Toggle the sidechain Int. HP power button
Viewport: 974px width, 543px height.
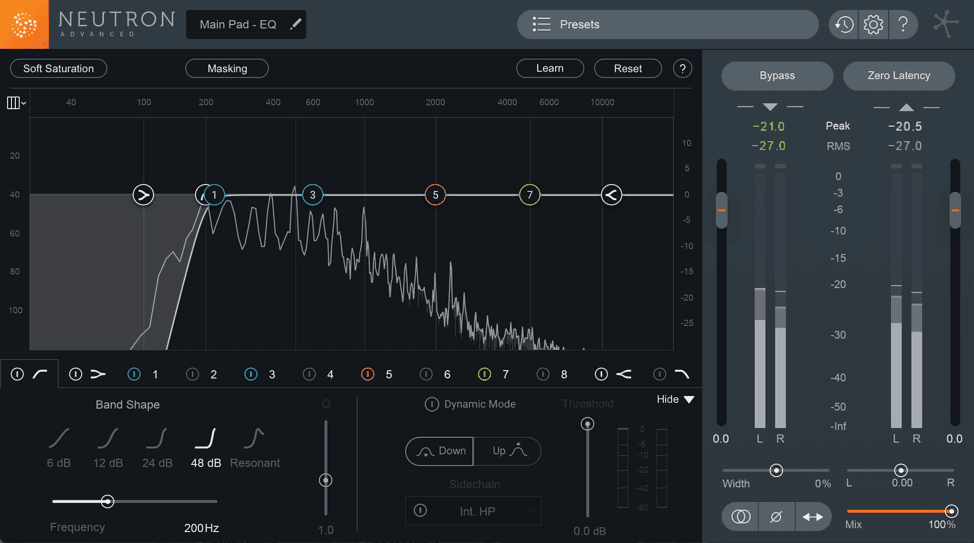[420, 511]
